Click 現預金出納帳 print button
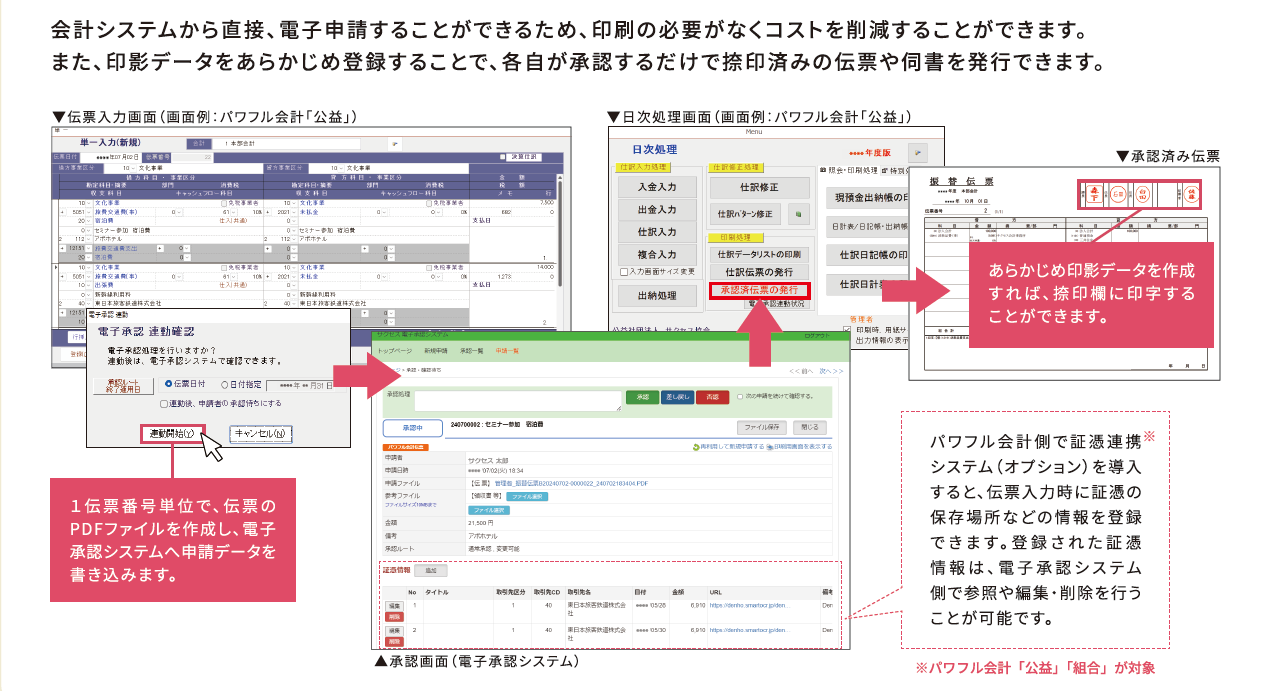 pyautogui.click(x=866, y=198)
